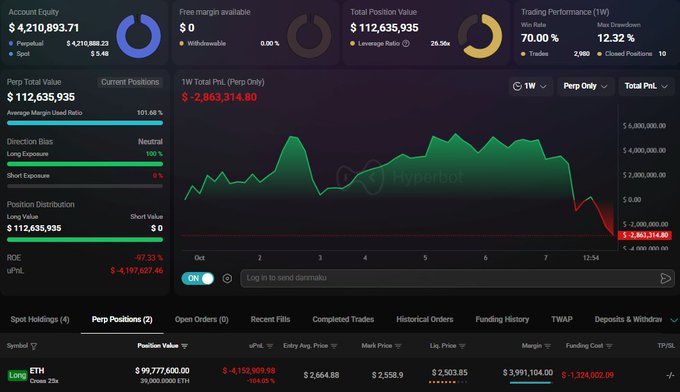Click the Account Equity value $4,210,893.71
680x392 pixels.
(x=44, y=28)
